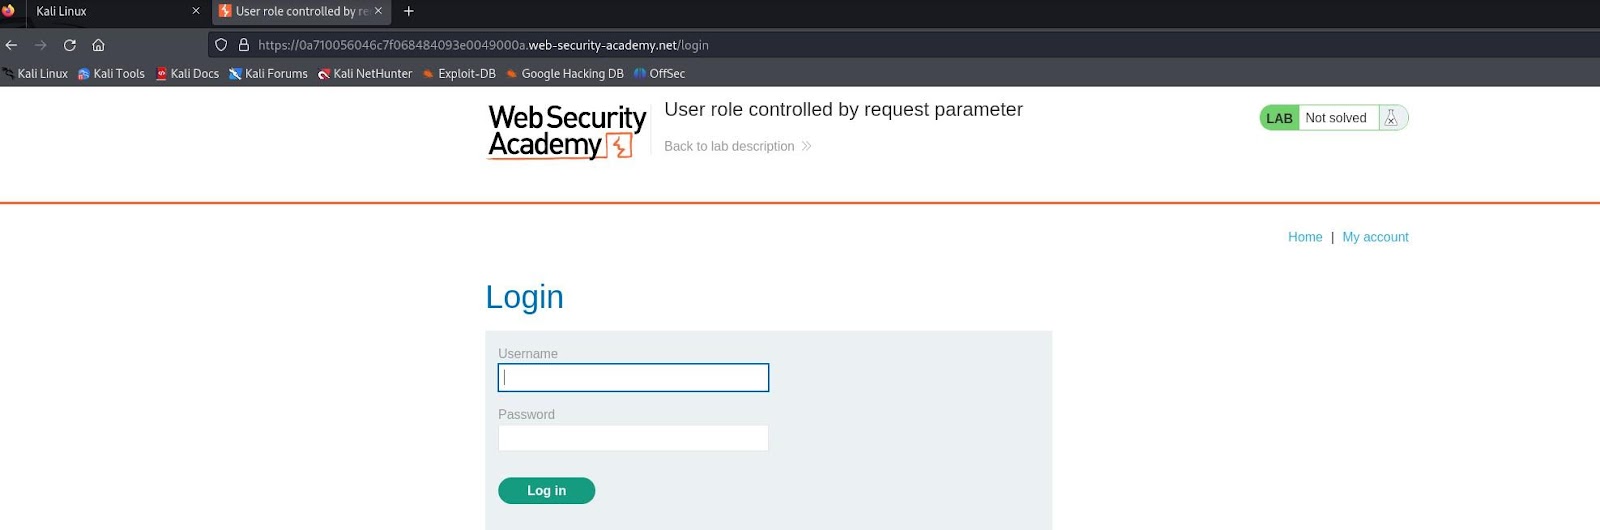Screen dimensions: 1600x530
Task: Click the lab flask icon
Action: point(1390,118)
